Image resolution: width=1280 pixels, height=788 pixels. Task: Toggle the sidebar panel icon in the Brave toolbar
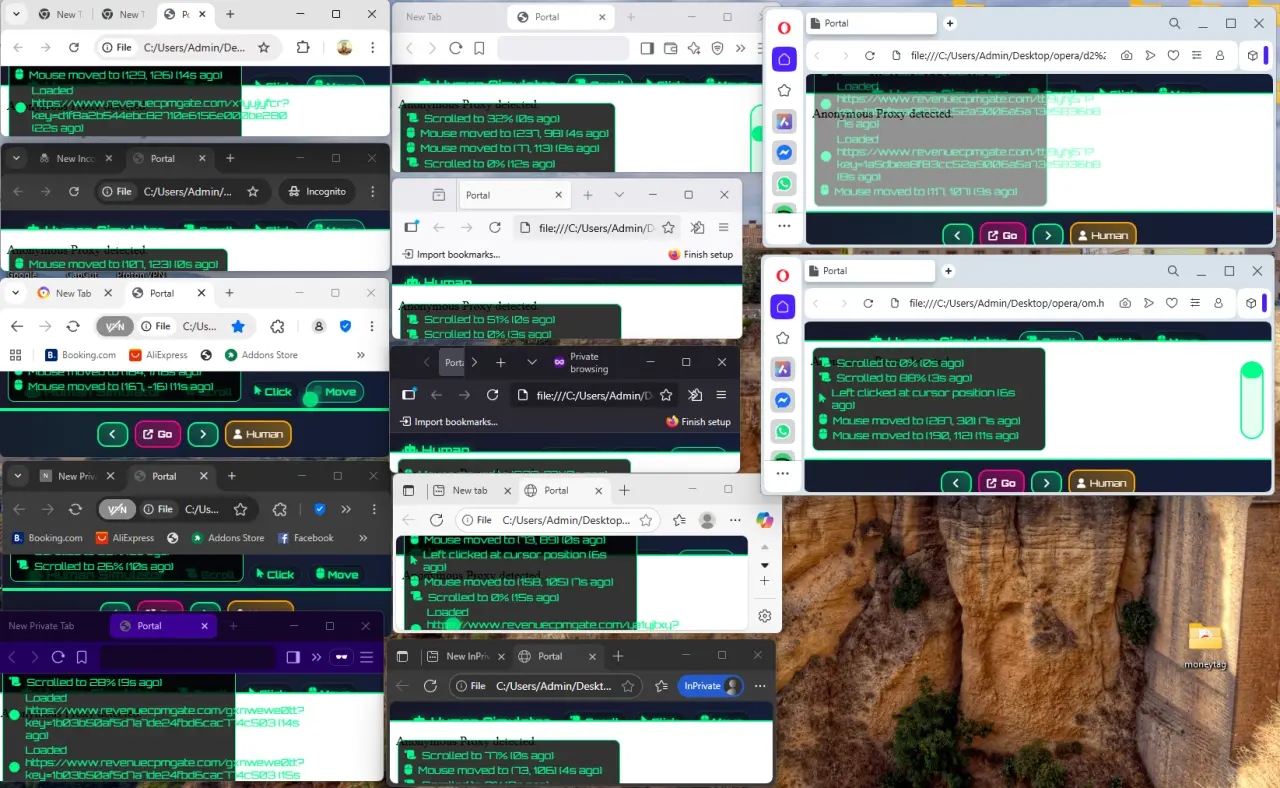647,48
